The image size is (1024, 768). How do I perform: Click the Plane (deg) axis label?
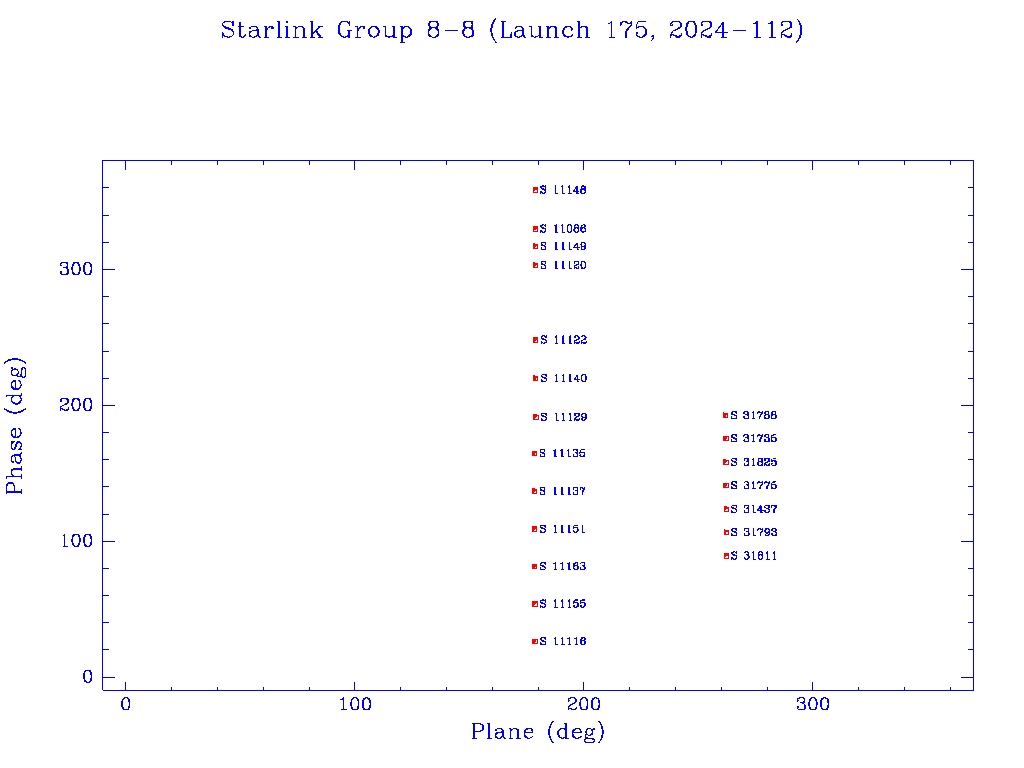[538, 731]
